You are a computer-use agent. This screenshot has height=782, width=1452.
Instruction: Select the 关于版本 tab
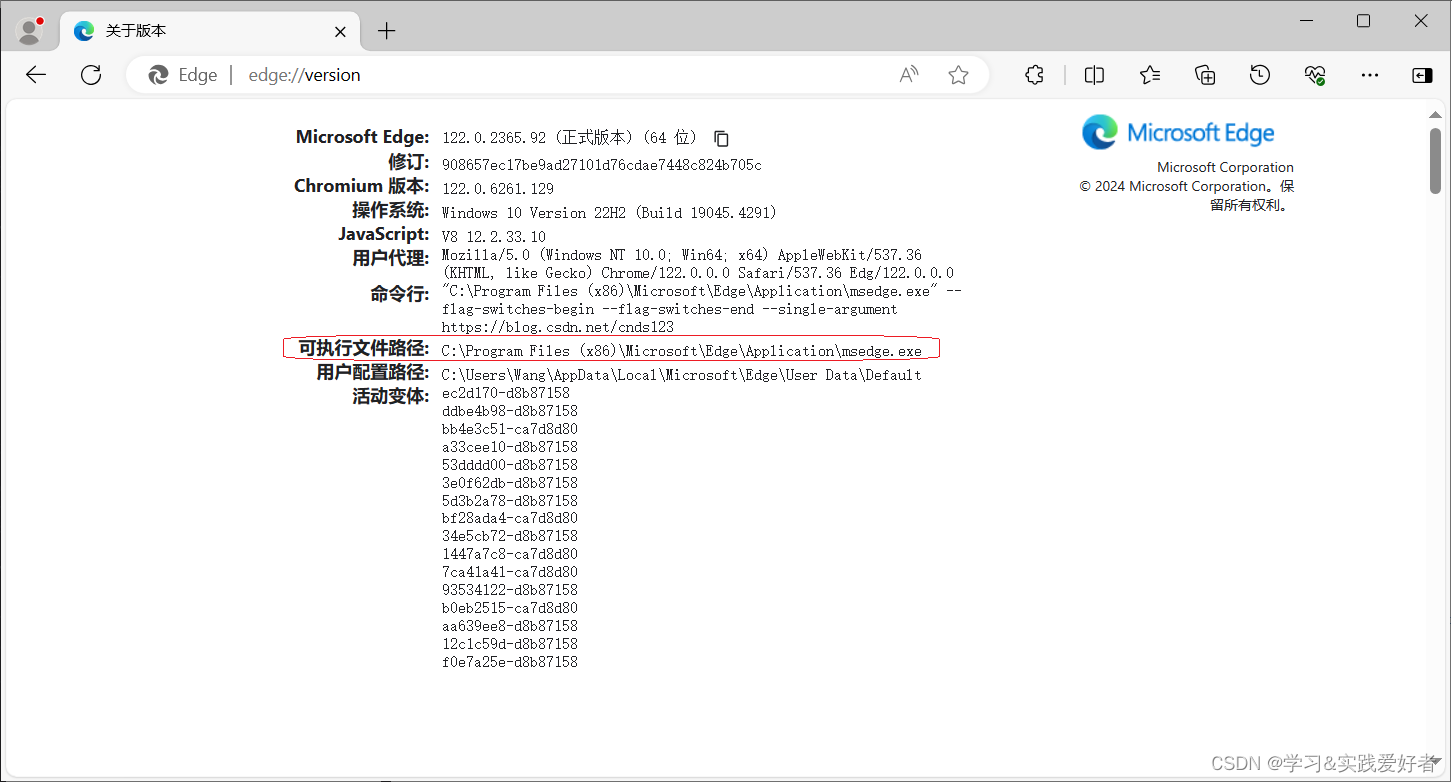pos(210,31)
